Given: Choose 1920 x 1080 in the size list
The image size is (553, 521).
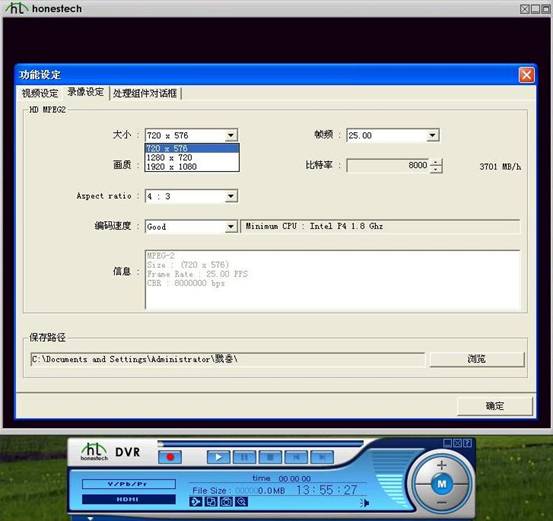Looking at the screenshot, I should (192, 166).
